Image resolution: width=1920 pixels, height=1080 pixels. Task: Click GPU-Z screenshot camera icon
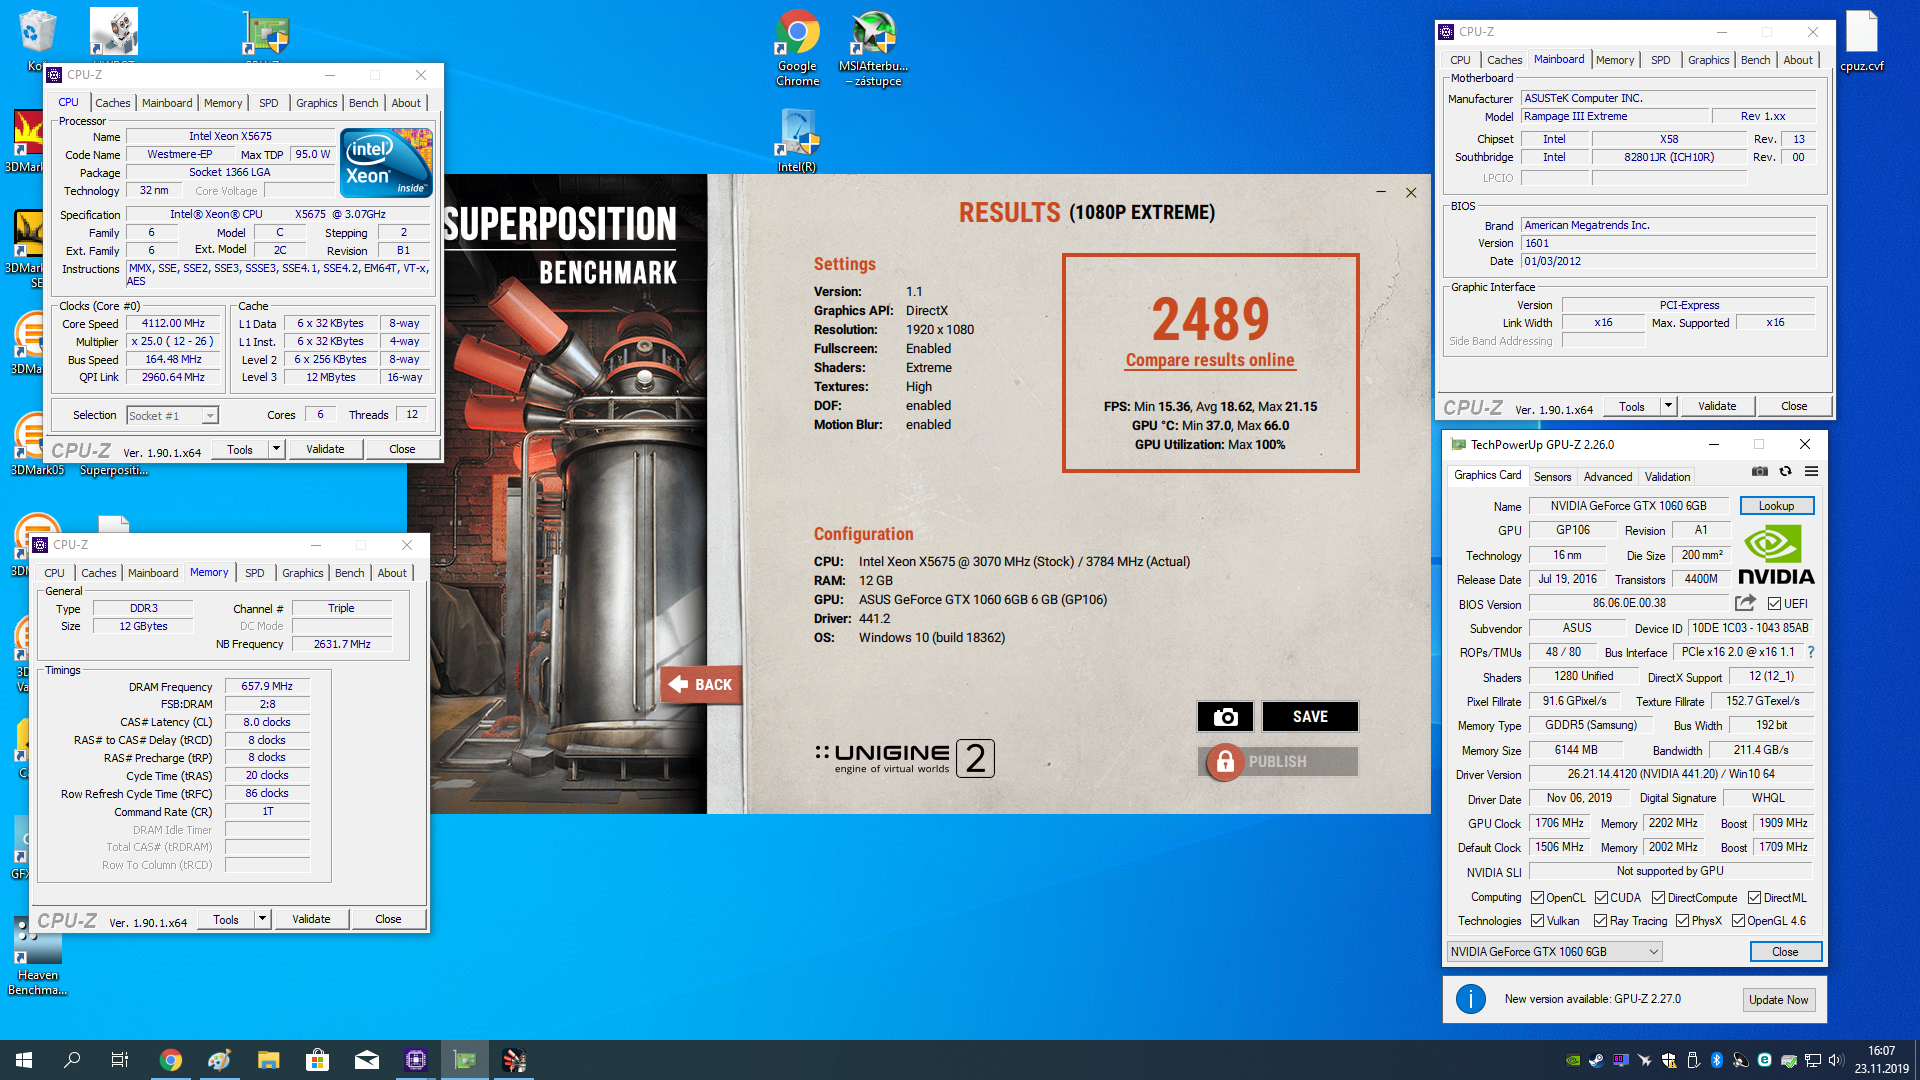pos(1760,472)
